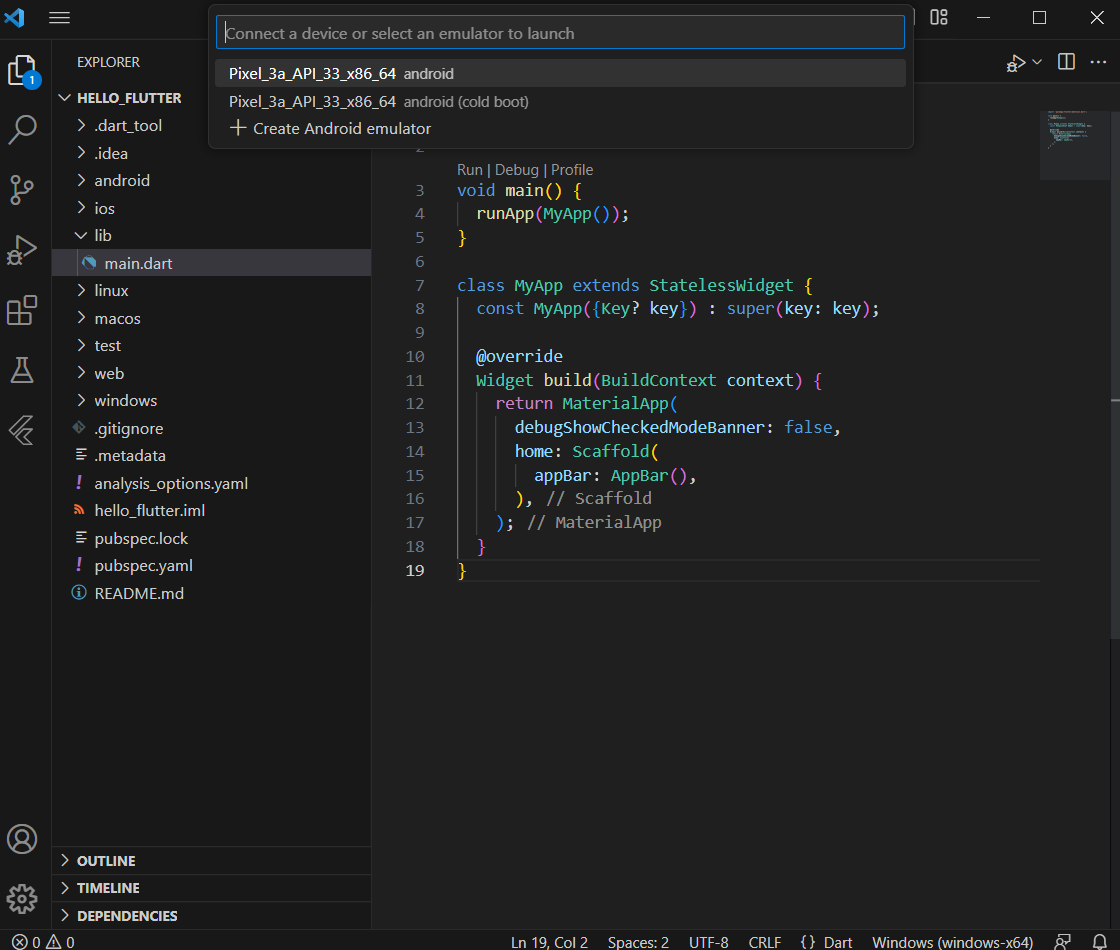Viewport: 1120px width, 950px height.
Task: Click the code minimap preview
Action: tap(1074, 145)
